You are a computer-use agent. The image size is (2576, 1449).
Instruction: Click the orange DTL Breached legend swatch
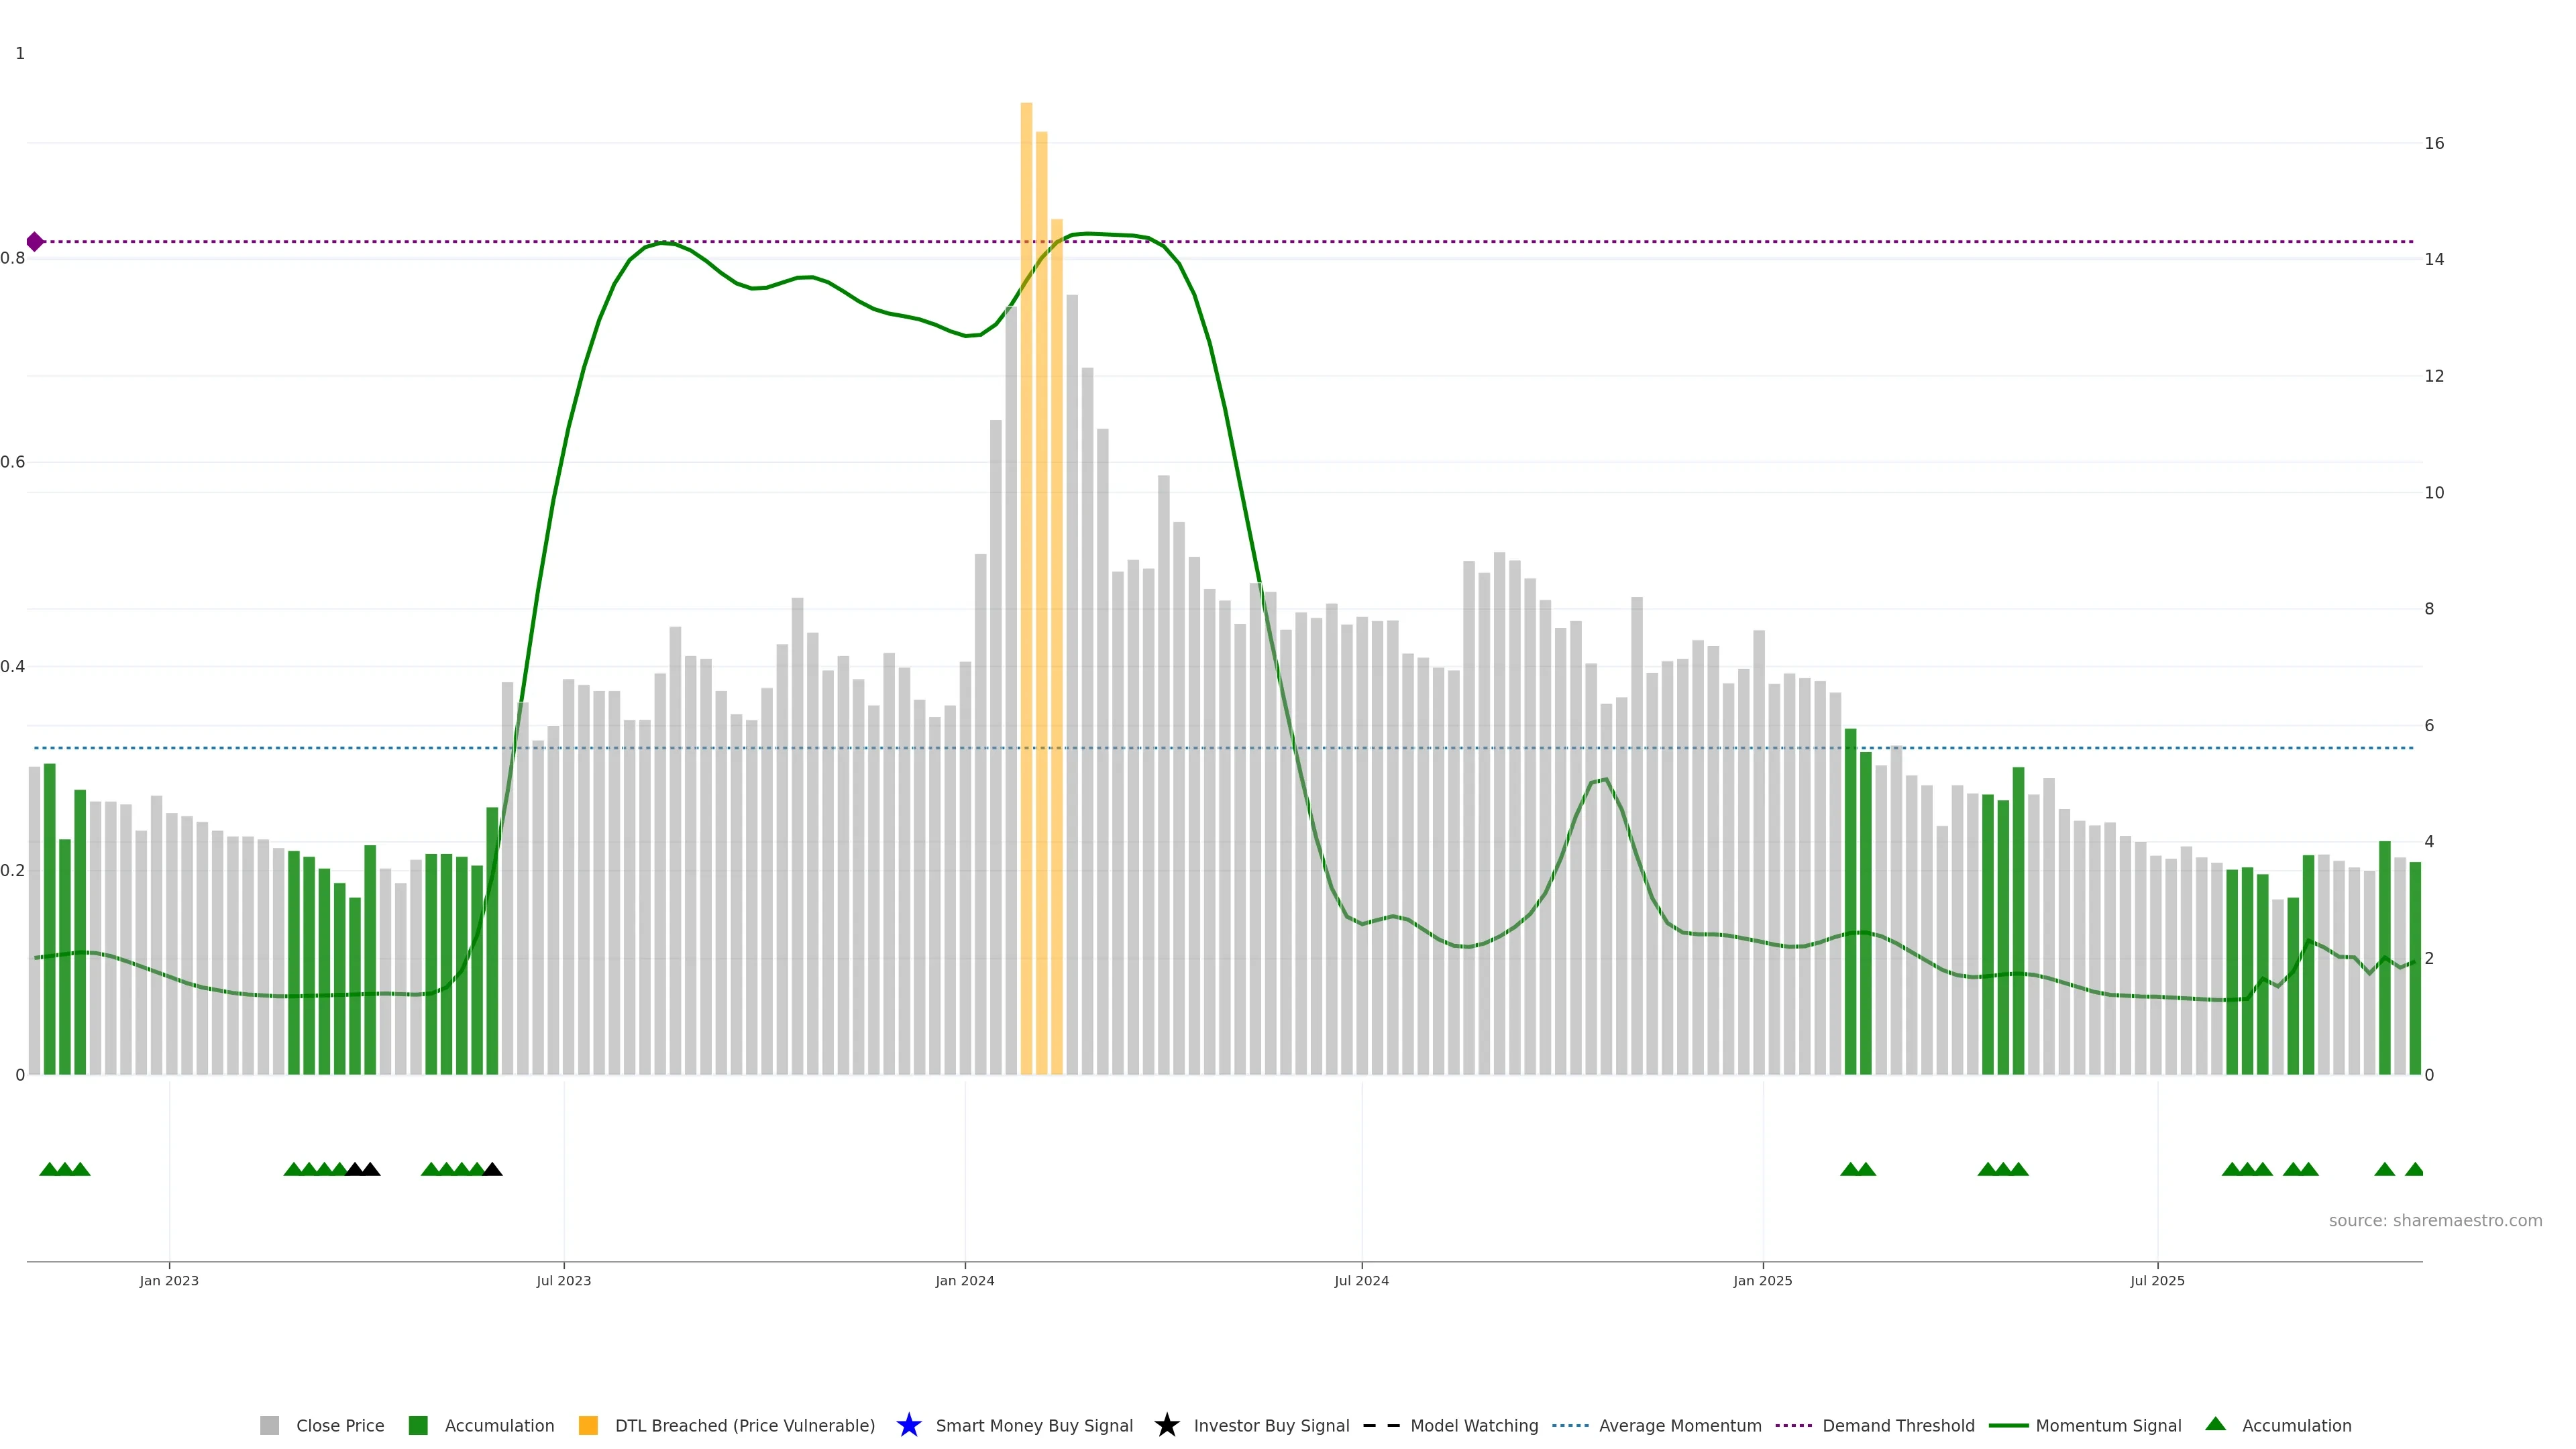point(588,1425)
